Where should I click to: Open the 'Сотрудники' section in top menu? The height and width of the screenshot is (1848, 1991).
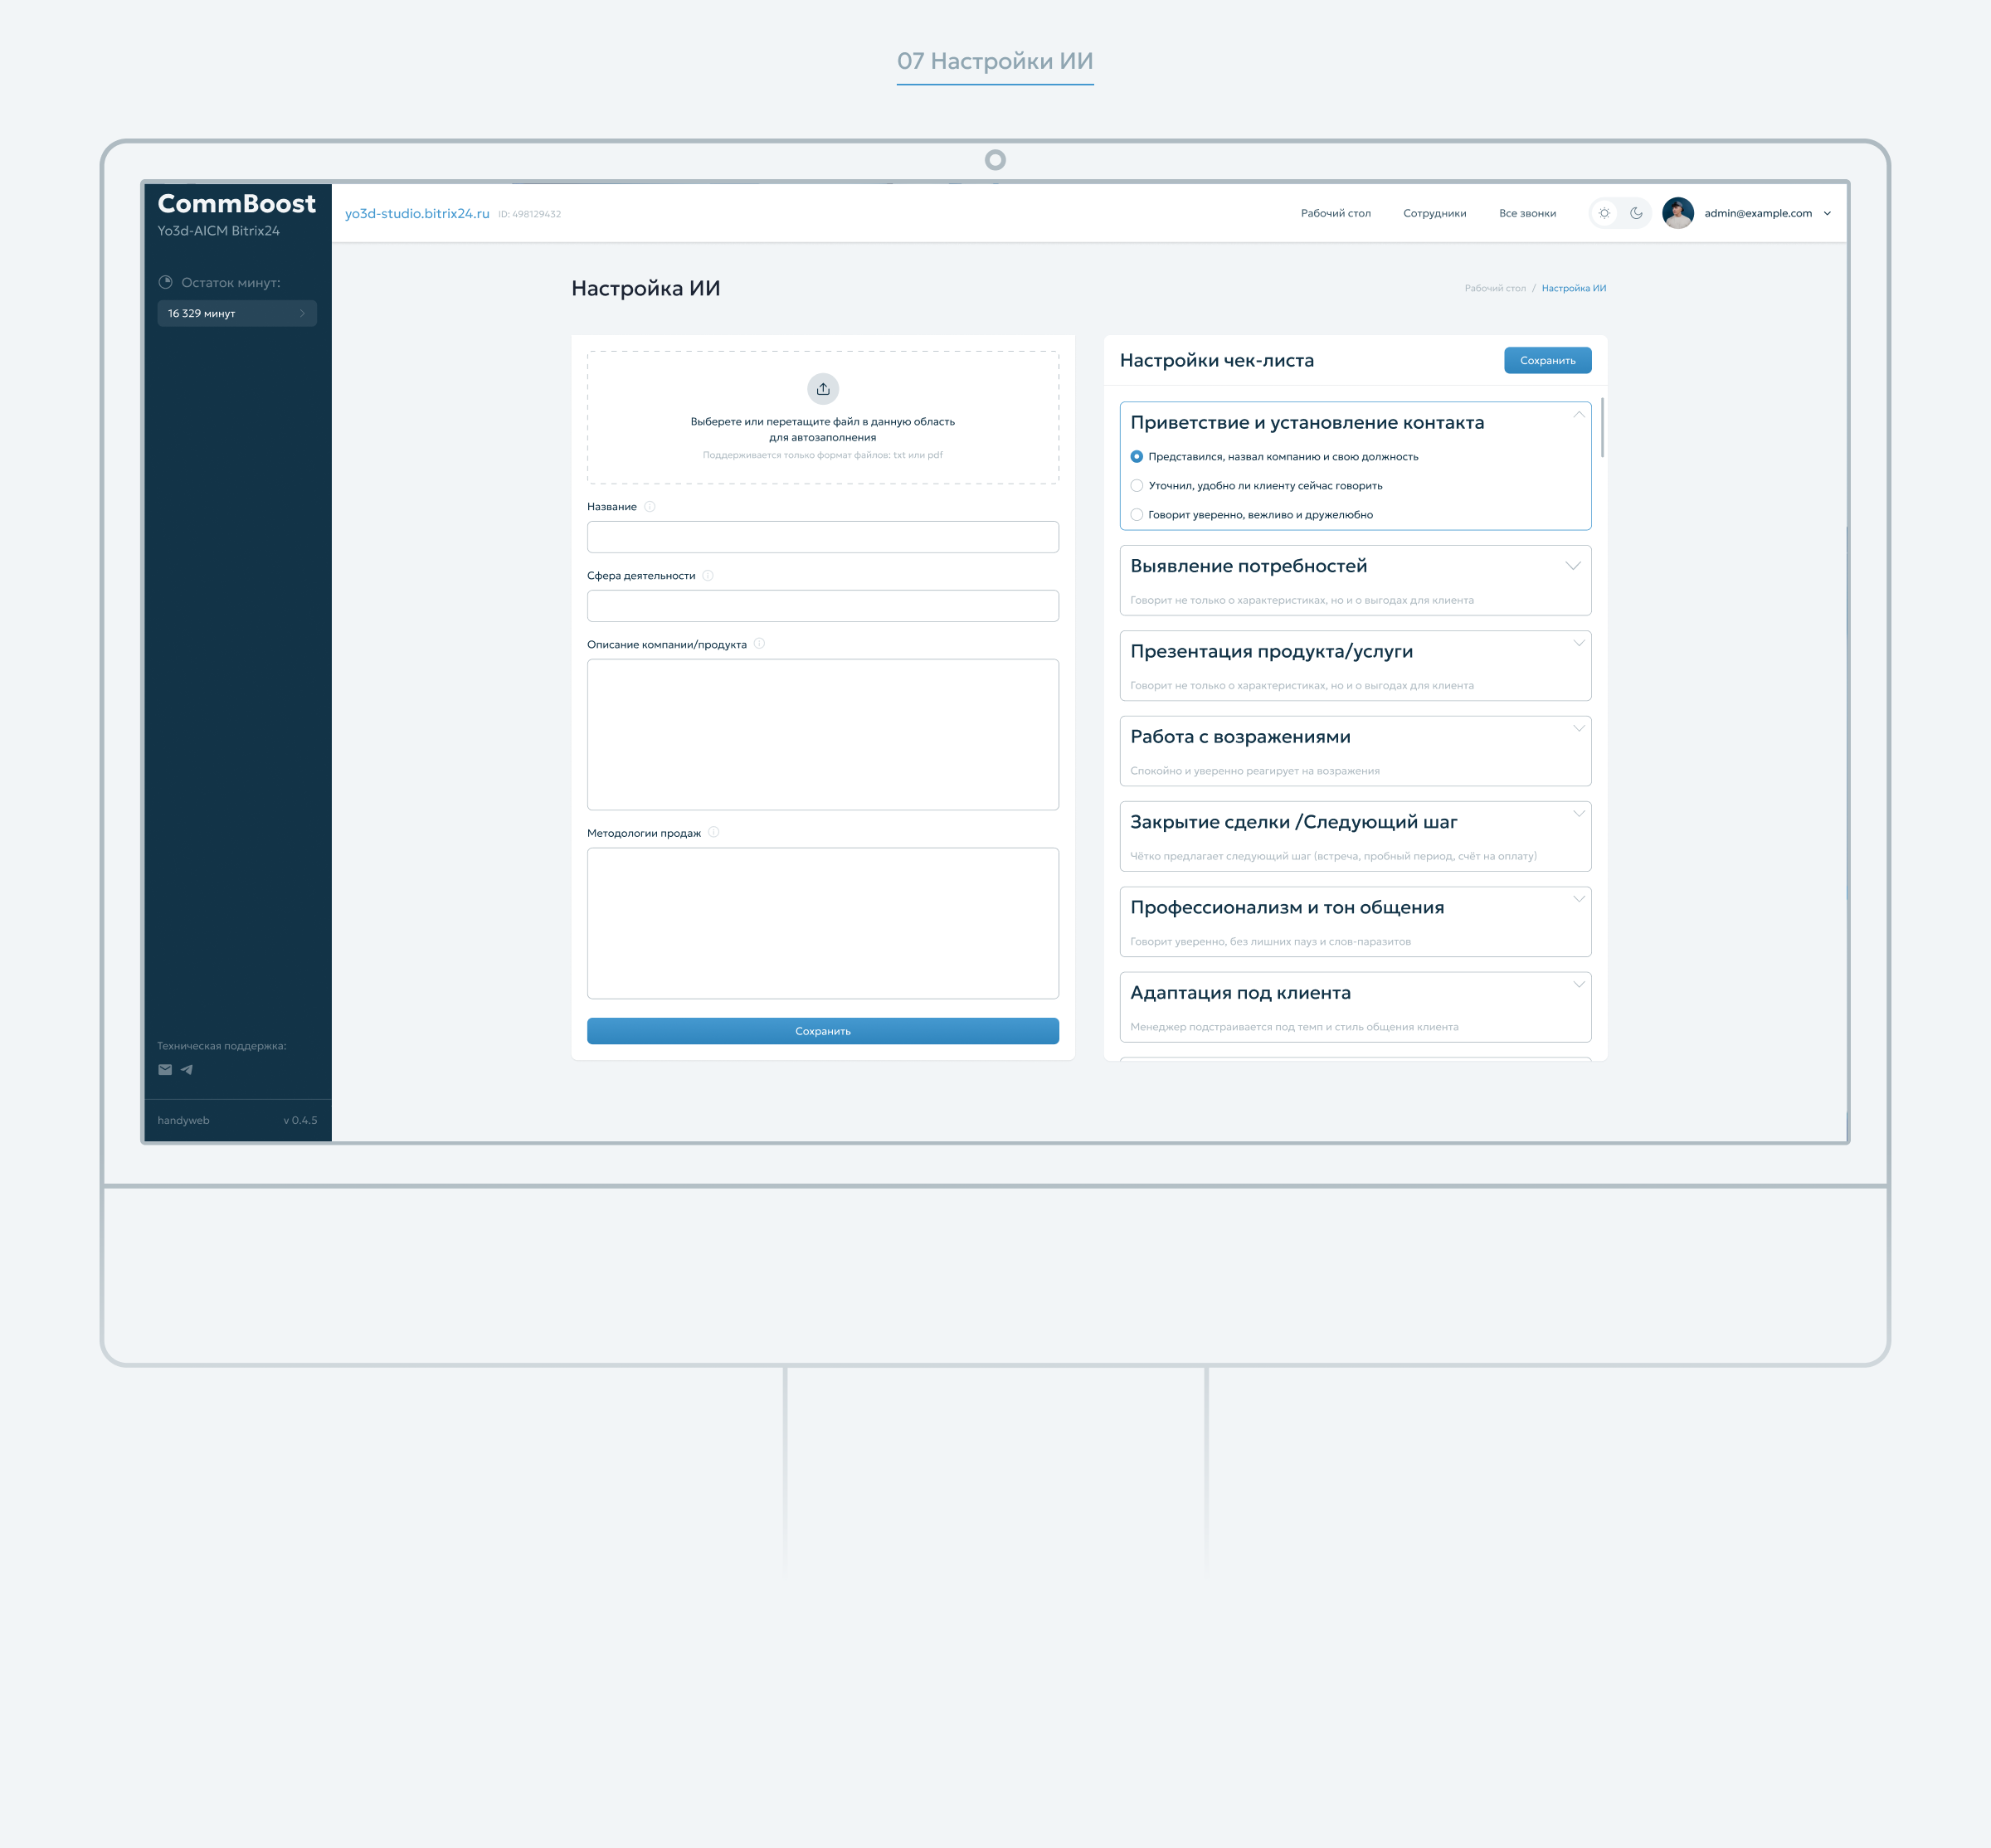click(1435, 213)
